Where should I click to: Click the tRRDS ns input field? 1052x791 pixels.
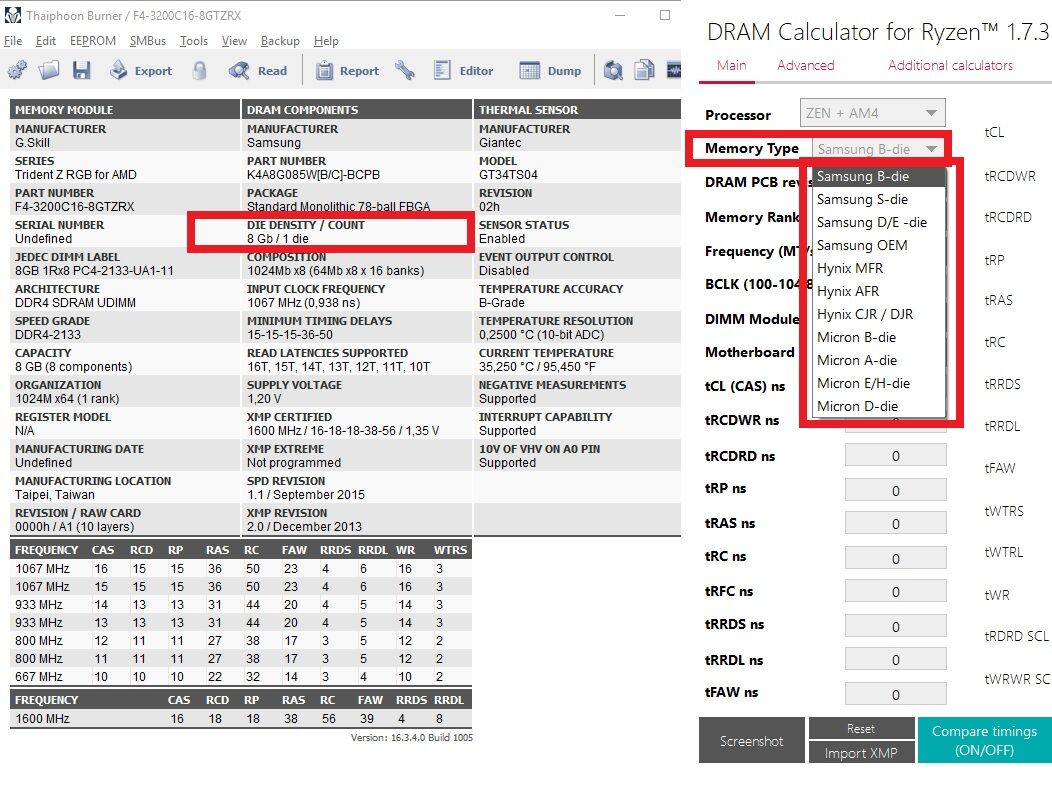click(896, 626)
